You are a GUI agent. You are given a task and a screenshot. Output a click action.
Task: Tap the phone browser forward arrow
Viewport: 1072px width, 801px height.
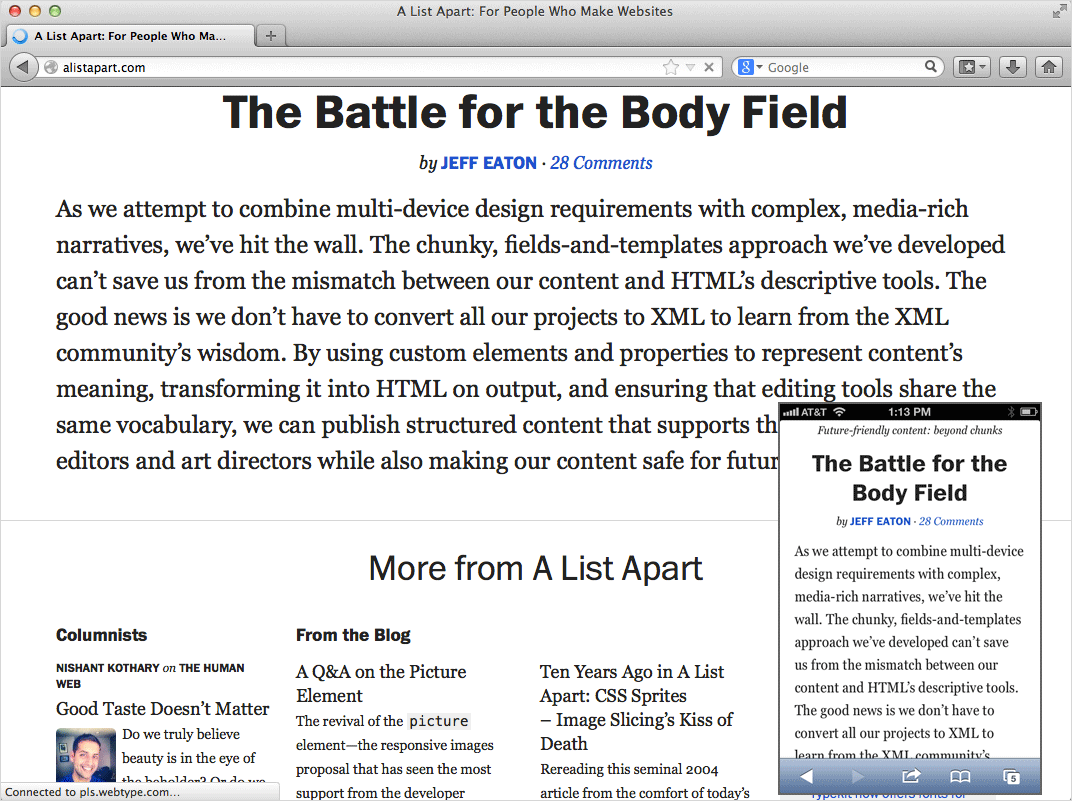click(x=857, y=776)
